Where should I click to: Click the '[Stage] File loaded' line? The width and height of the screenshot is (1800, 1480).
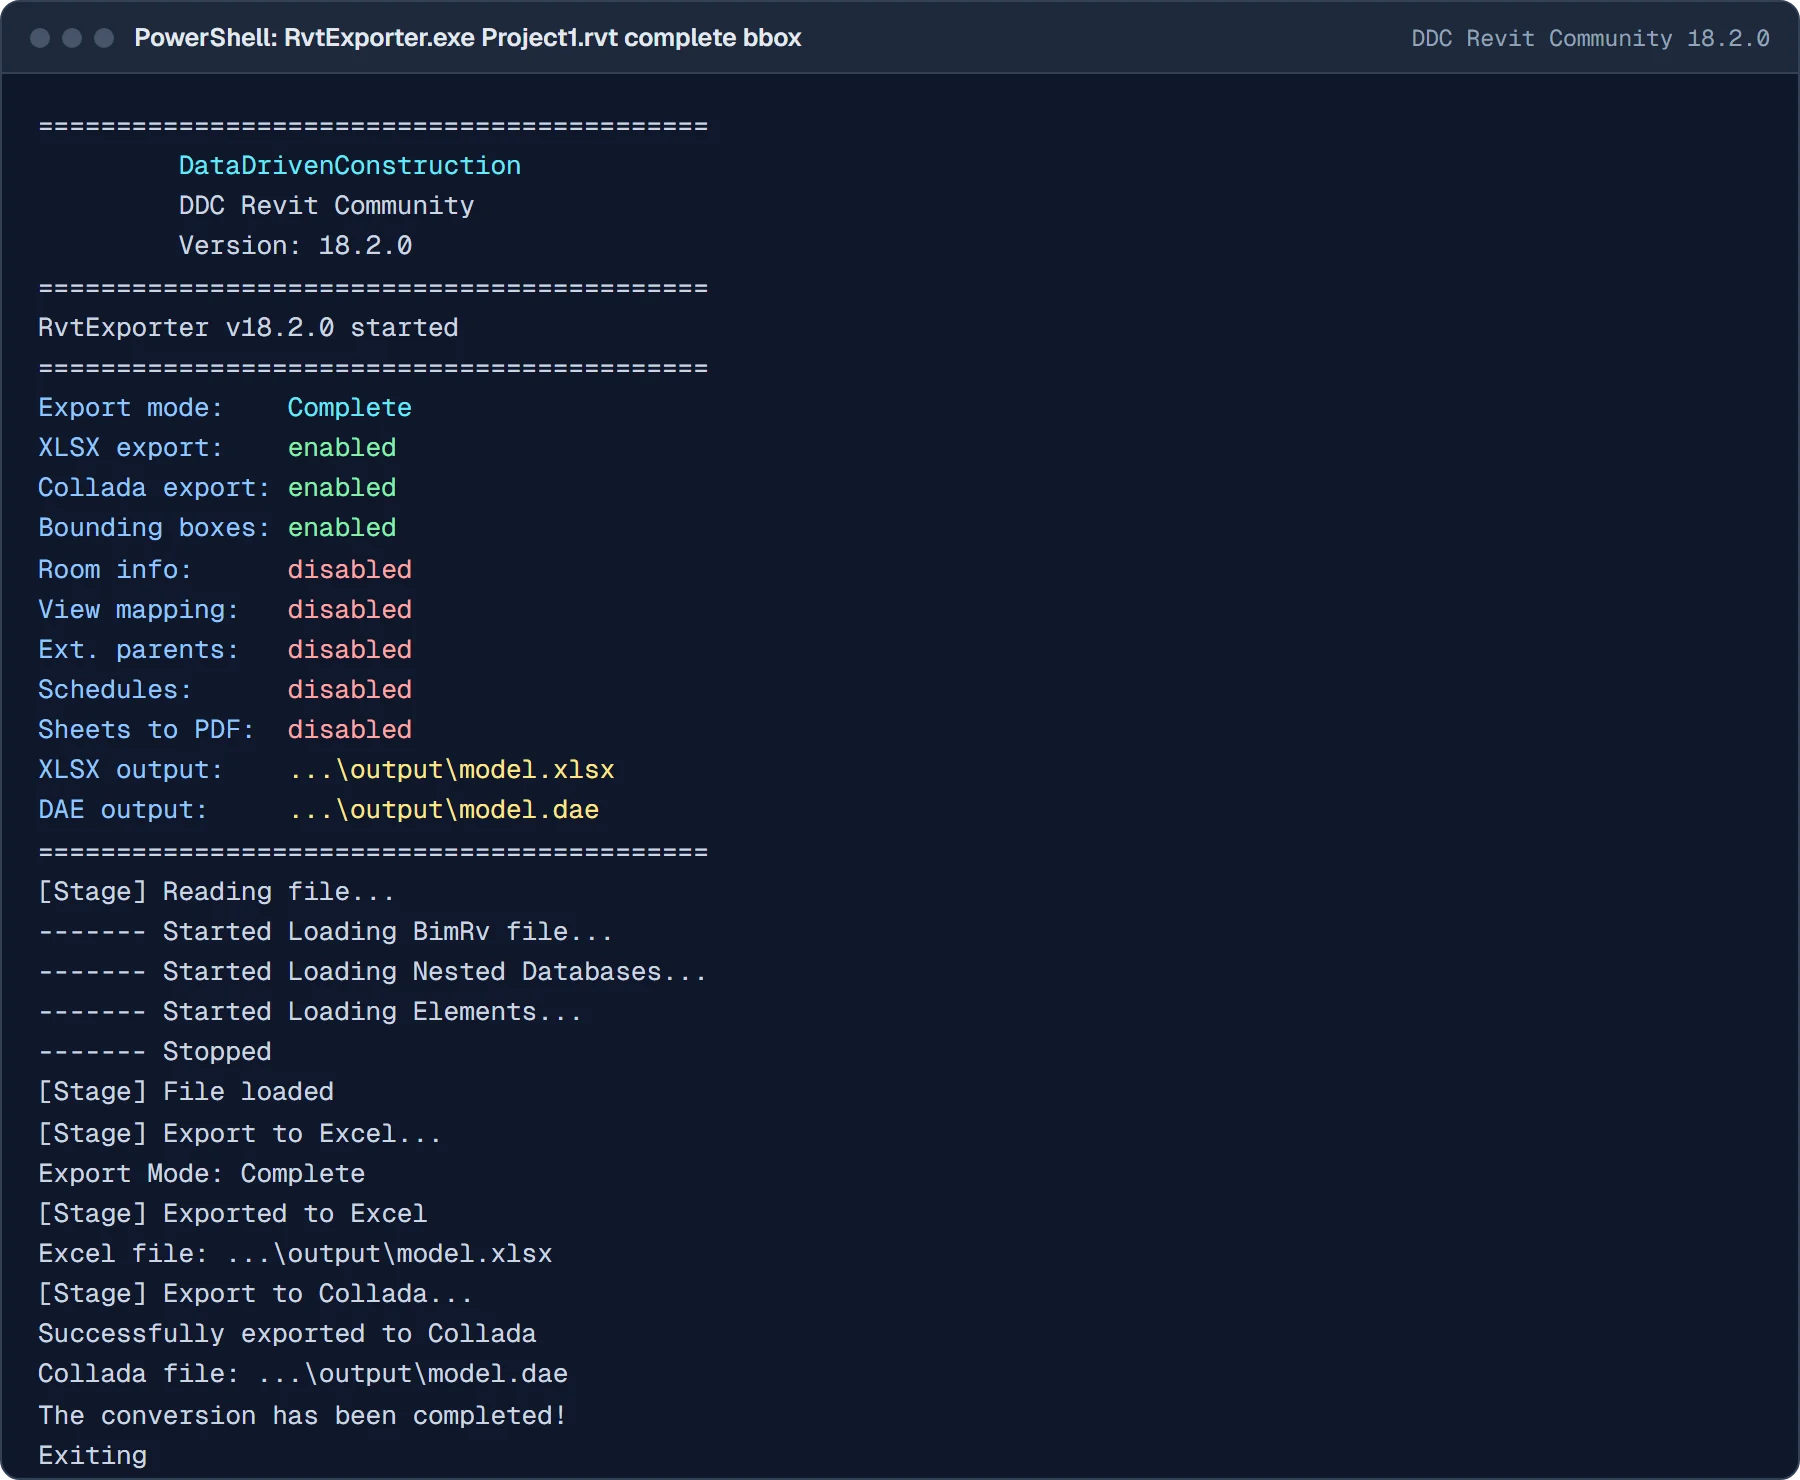[x=186, y=1092]
